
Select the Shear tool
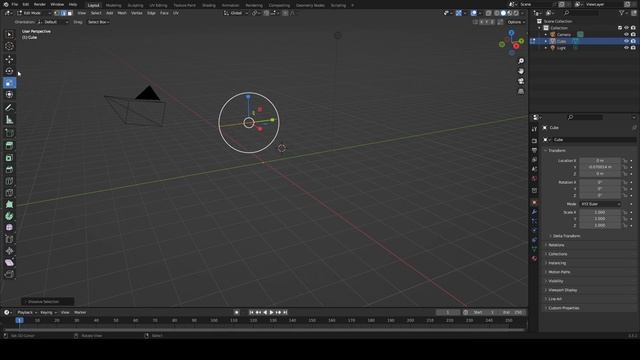(9, 262)
